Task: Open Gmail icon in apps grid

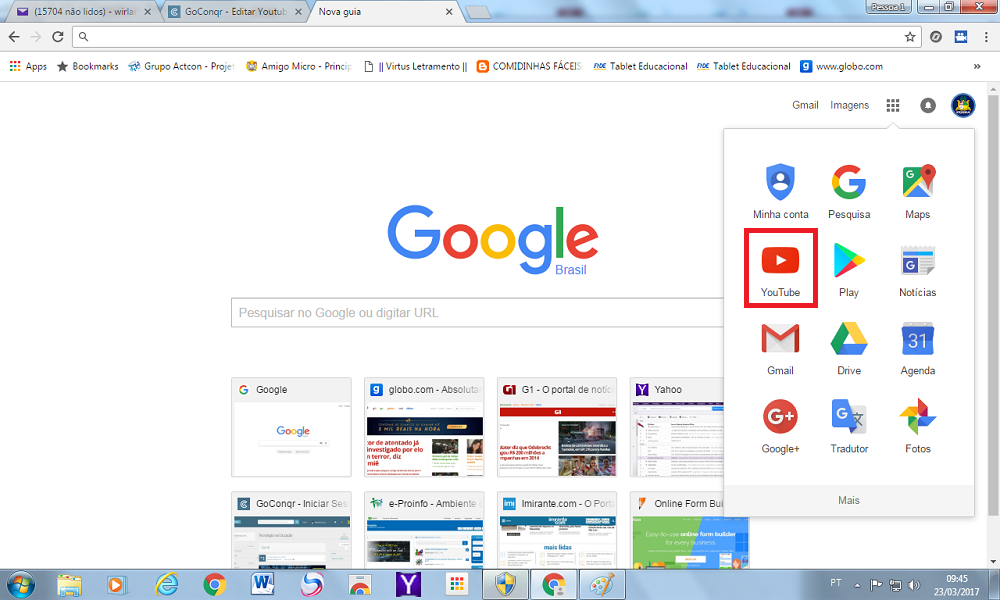Action: point(780,348)
